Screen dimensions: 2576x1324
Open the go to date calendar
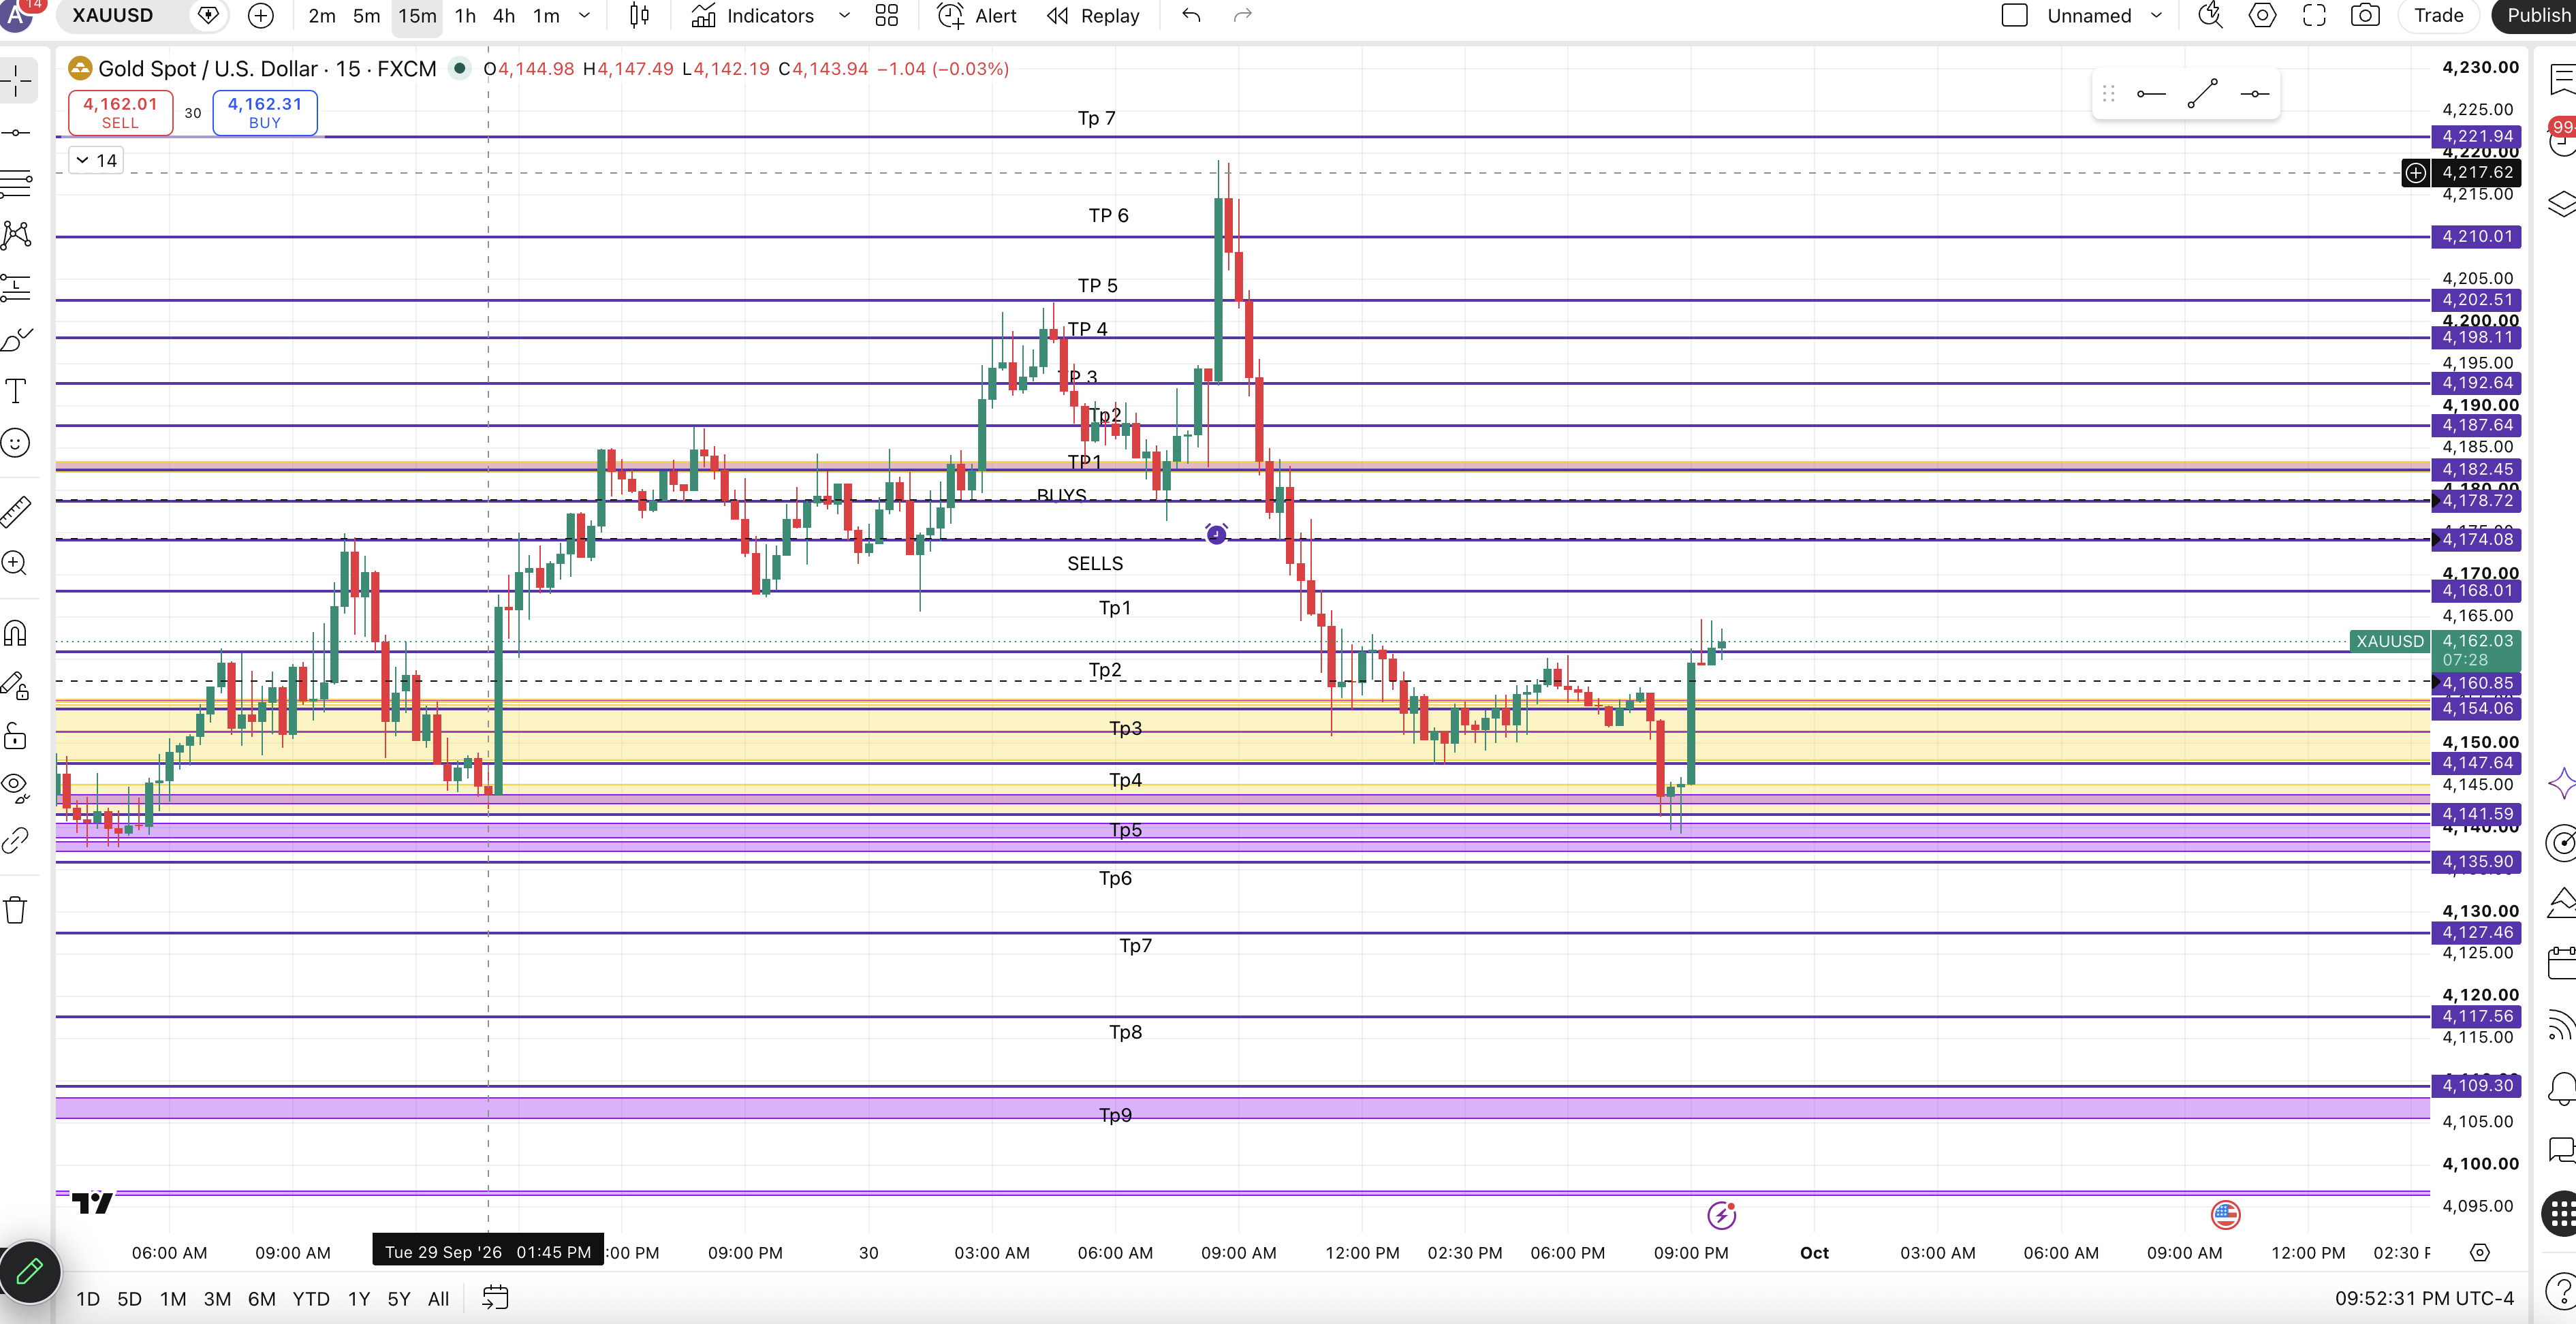(x=495, y=1298)
